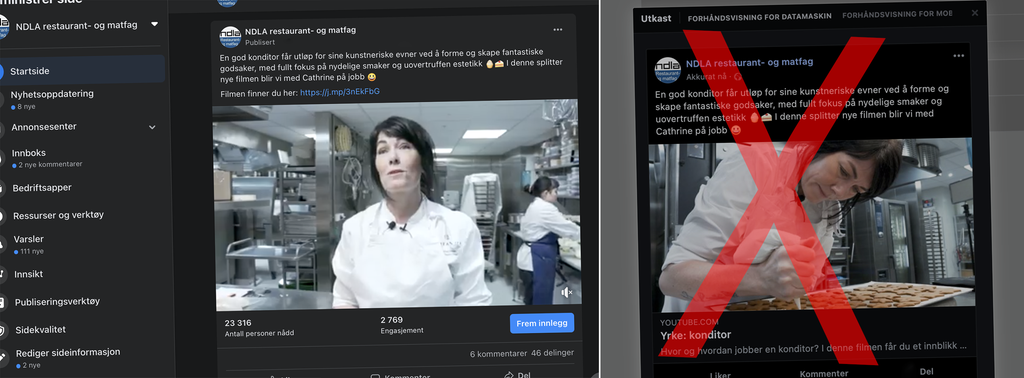Switch to the Utkast tab
The image size is (1024, 378).
[656, 18]
